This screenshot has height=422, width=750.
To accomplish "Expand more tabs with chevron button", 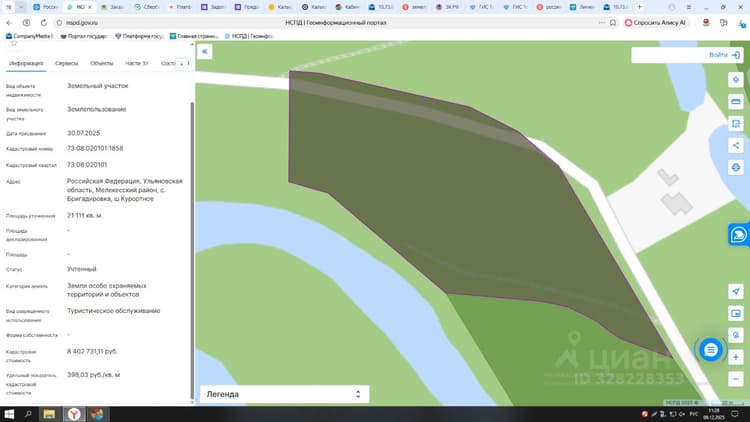I will point(181,64).
